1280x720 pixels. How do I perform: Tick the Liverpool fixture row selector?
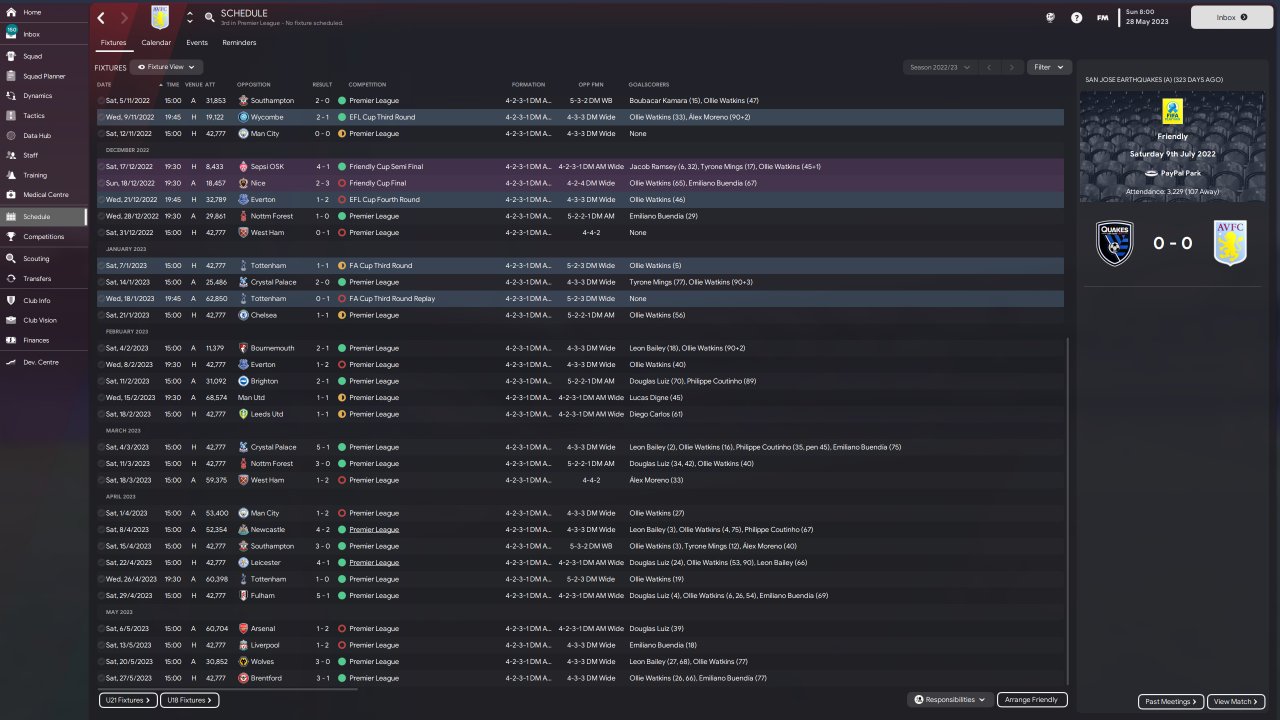(101, 645)
